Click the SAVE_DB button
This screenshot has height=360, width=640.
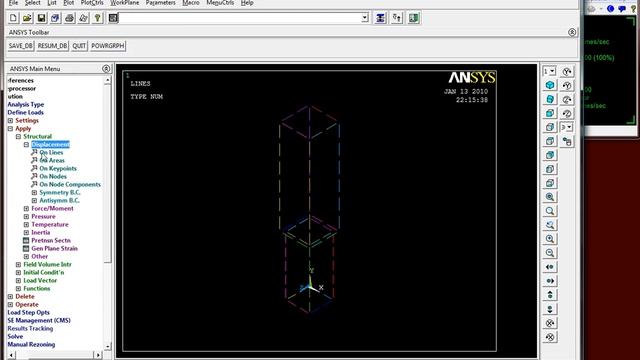[20, 46]
